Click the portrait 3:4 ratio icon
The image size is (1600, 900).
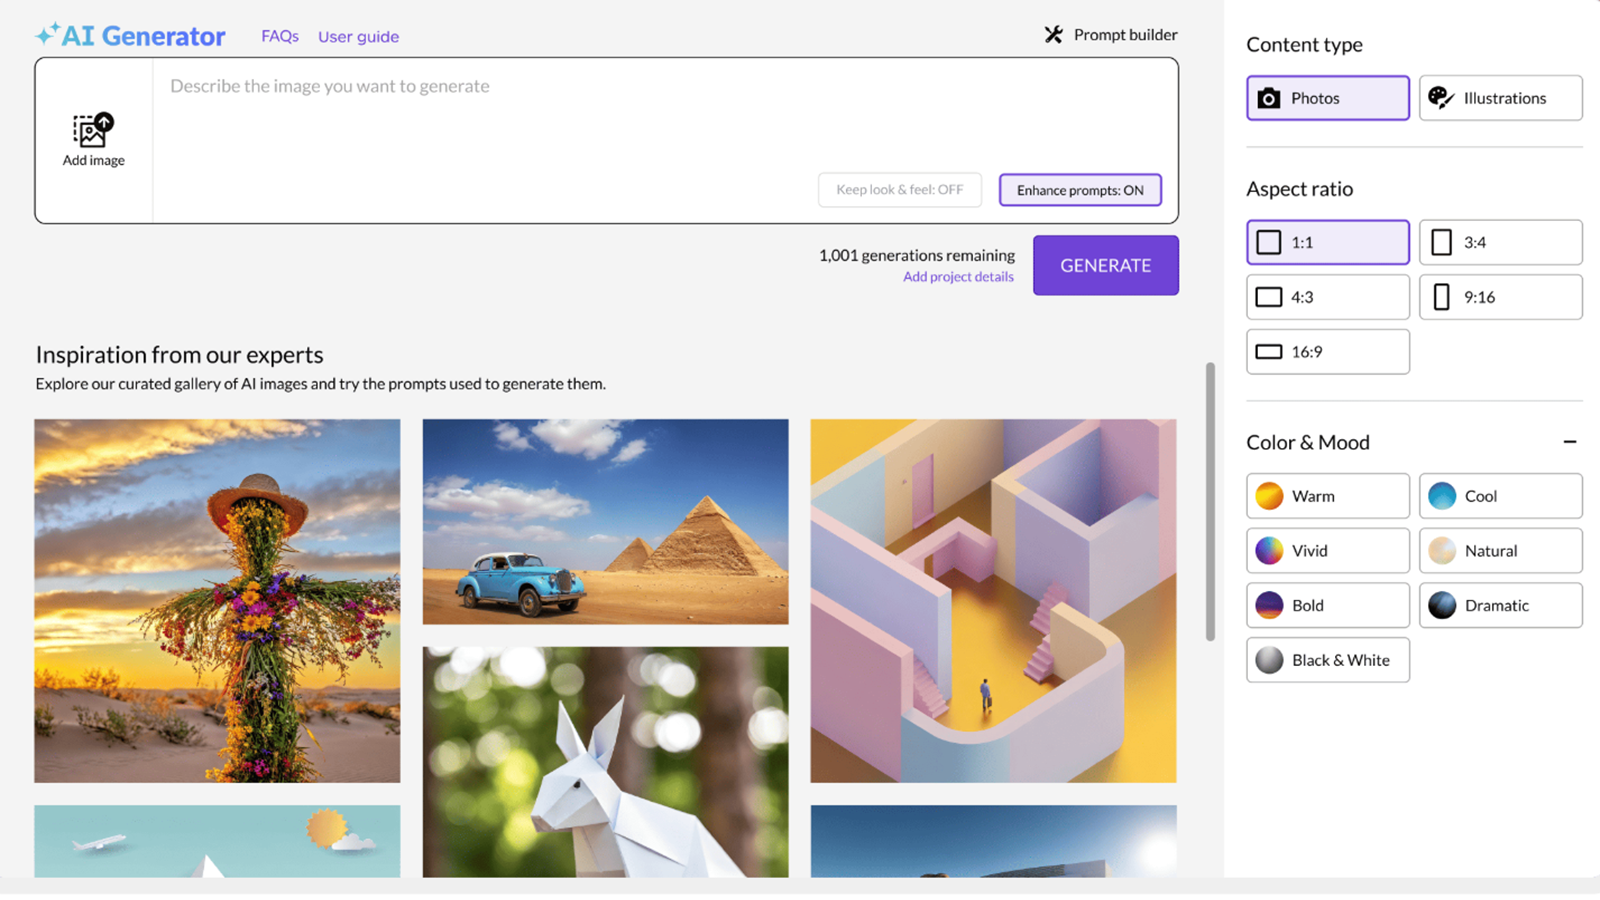coord(1441,242)
